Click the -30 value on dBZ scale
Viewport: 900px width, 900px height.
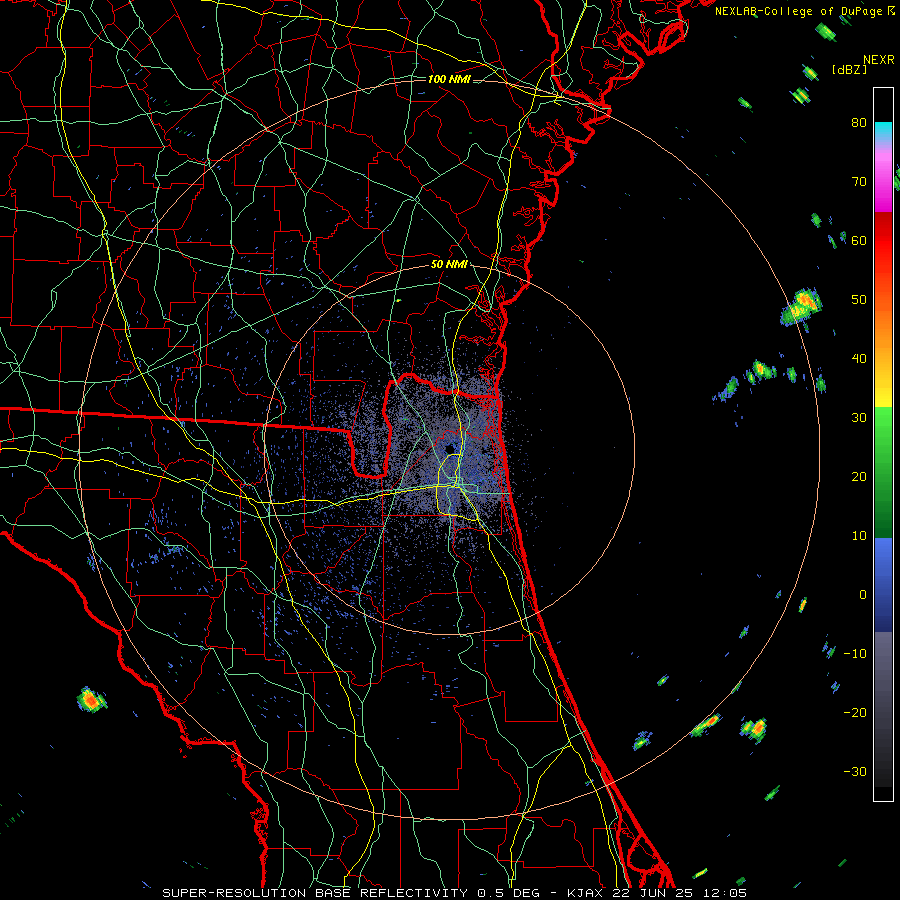coord(855,771)
